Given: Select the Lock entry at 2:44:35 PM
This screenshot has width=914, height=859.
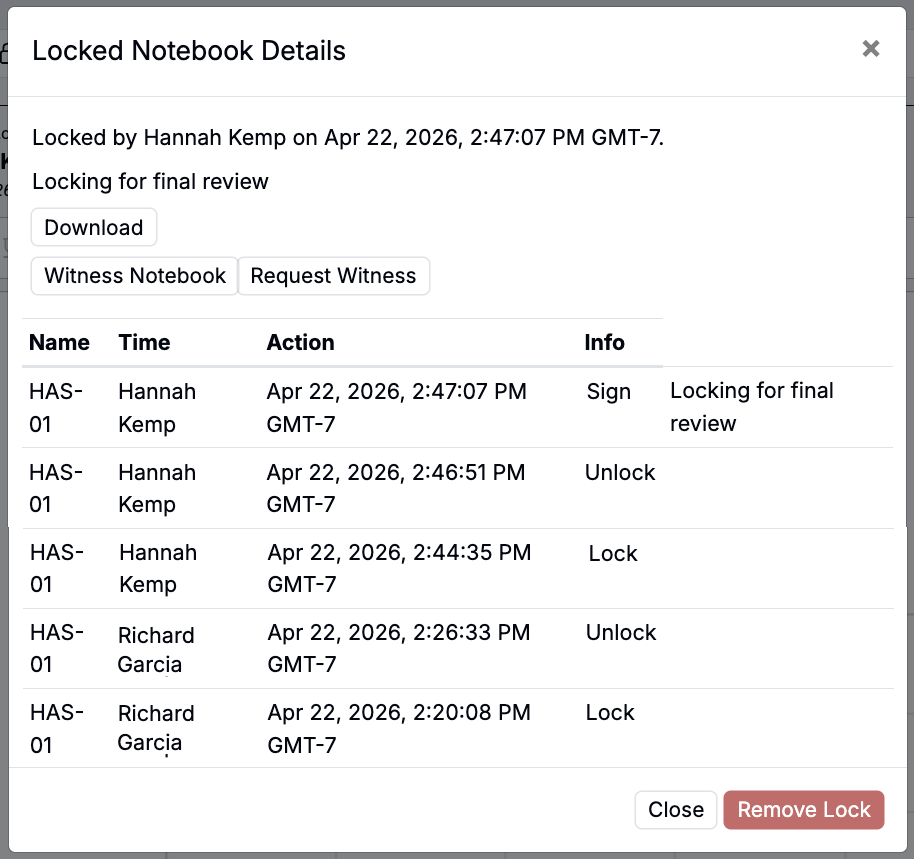Looking at the screenshot, I should coord(613,554).
